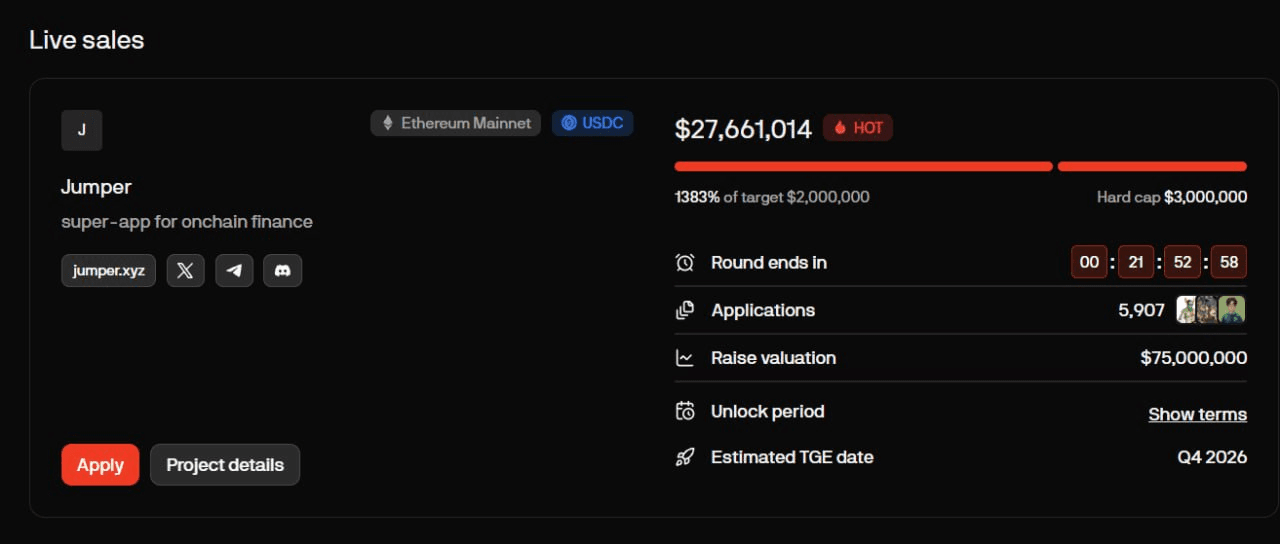
Task: Click the 1383% of target text
Action: coord(772,197)
